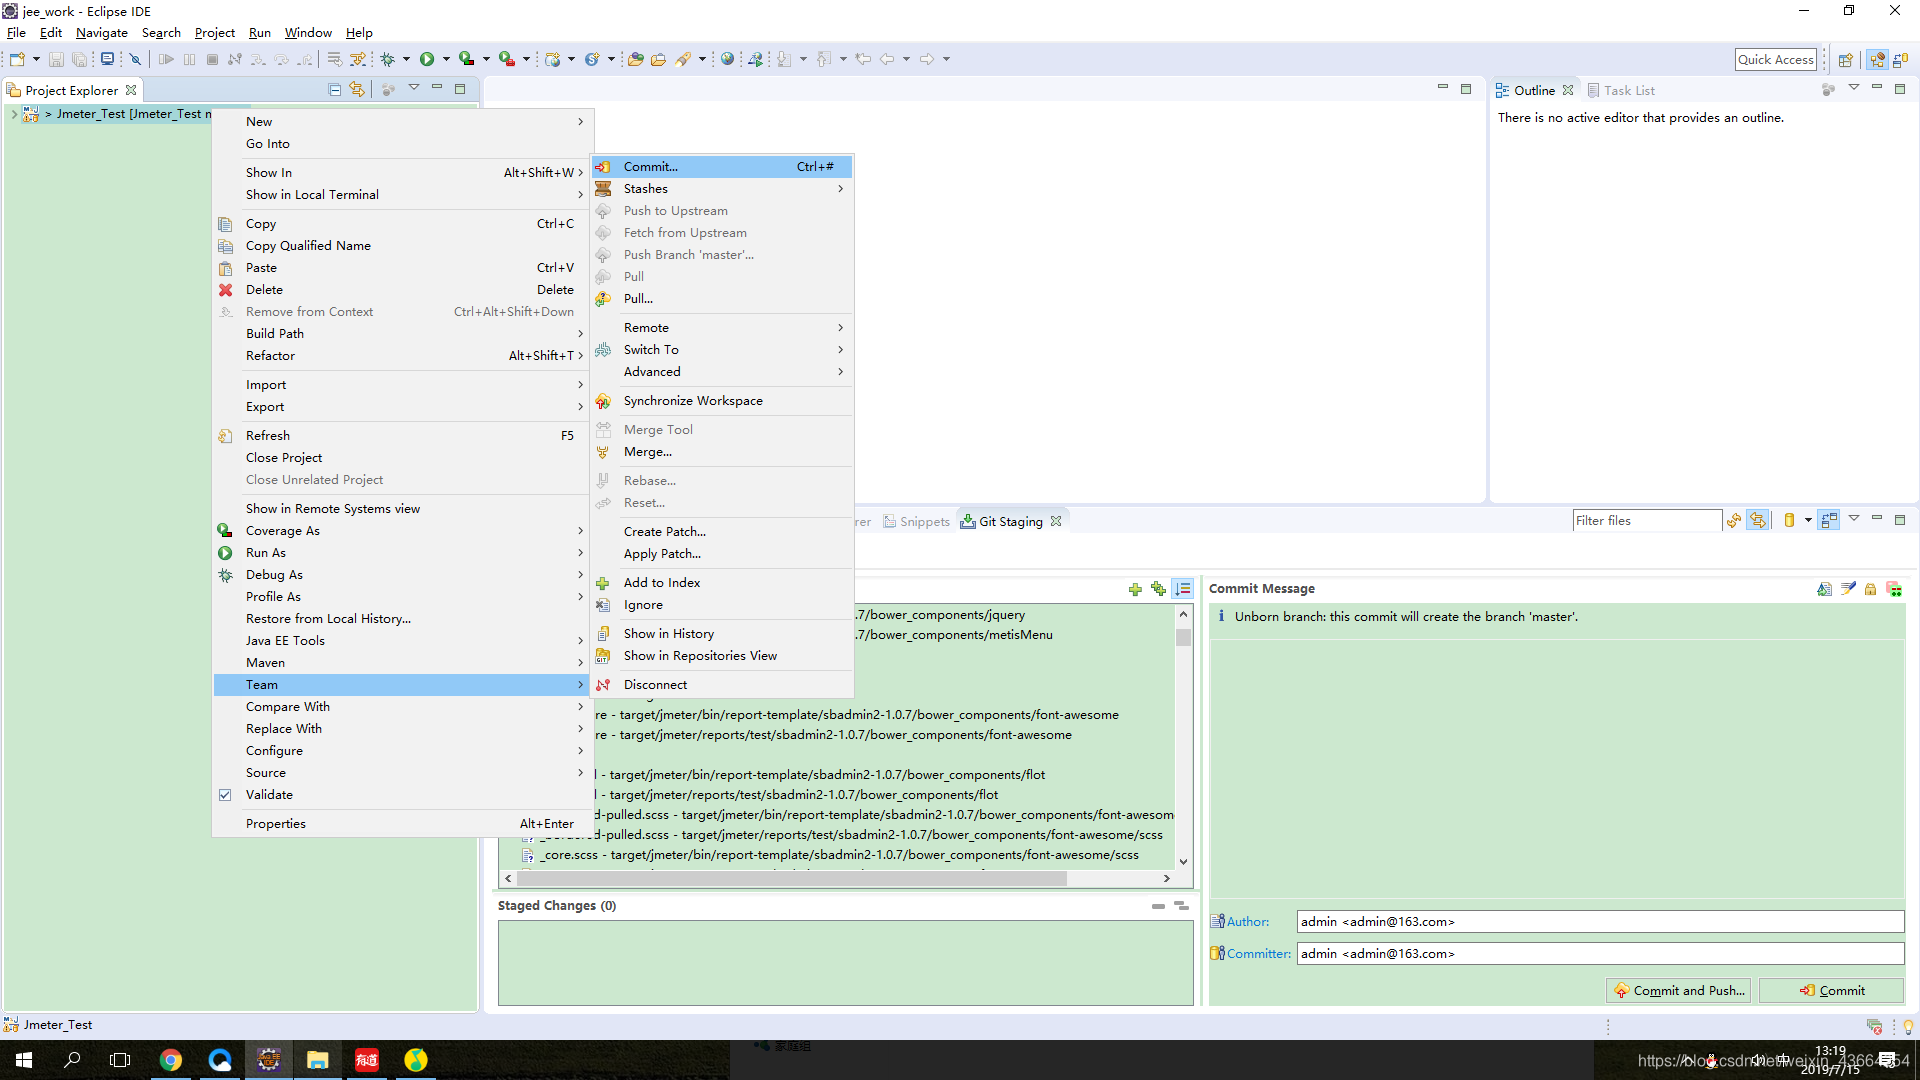Click the Open Web Browser globe icon

(728, 59)
